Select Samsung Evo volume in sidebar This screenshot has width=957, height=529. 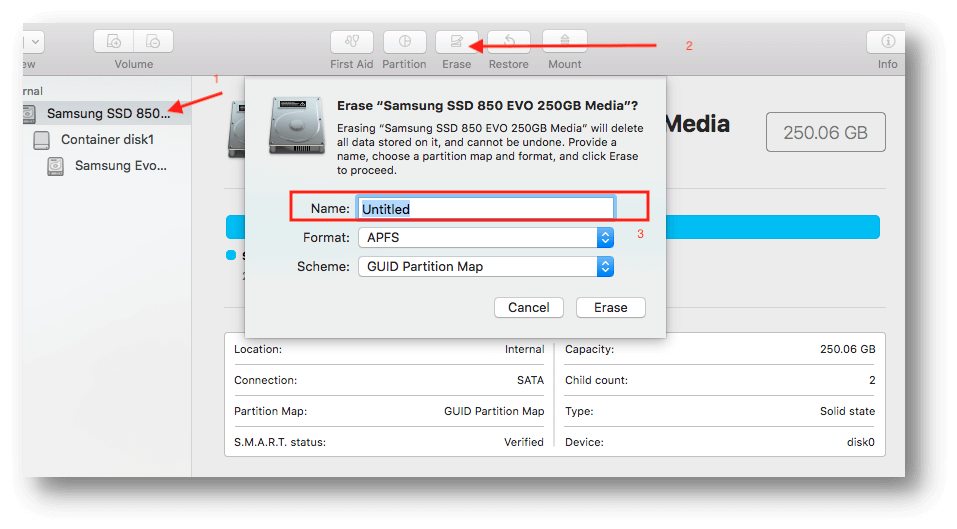point(120,166)
